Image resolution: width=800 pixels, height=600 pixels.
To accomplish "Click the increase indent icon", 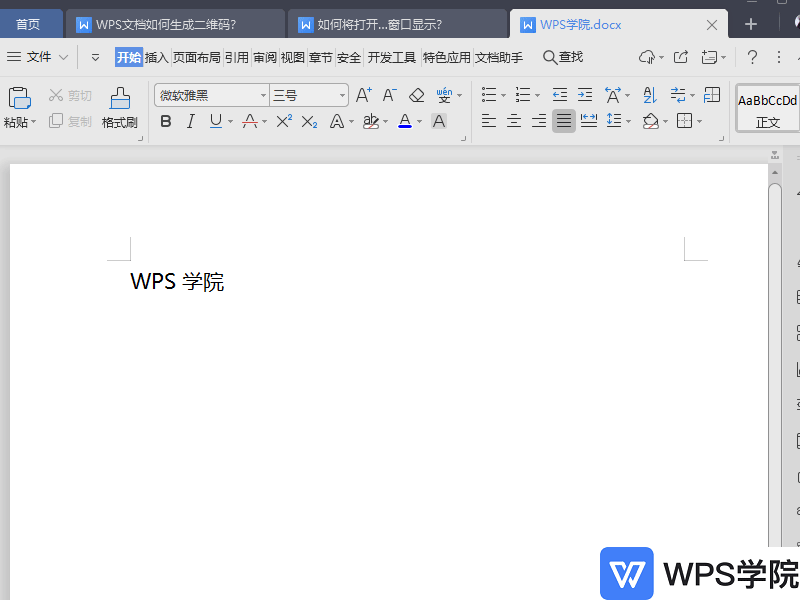I will click(x=585, y=95).
